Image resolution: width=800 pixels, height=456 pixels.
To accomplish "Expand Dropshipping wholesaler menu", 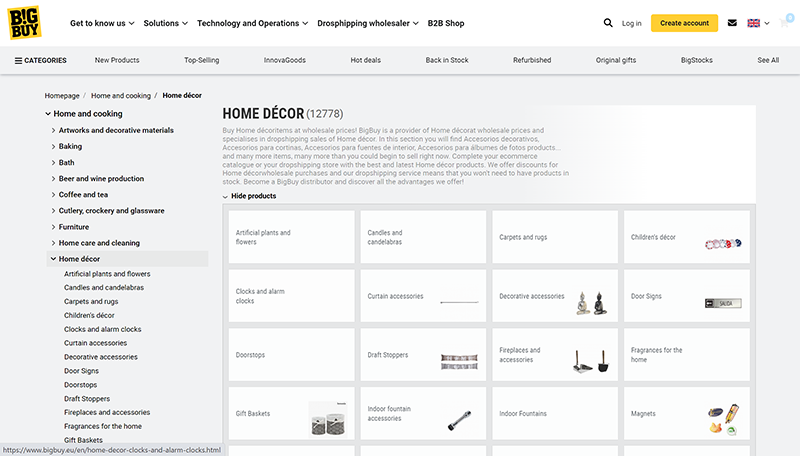I will click(x=368, y=23).
